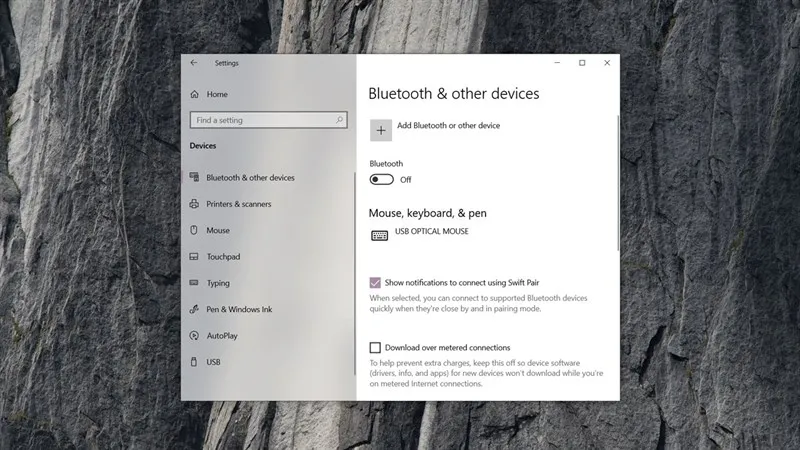Open AutoPlay settings
800x450 pixels.
tap(222, 336)
